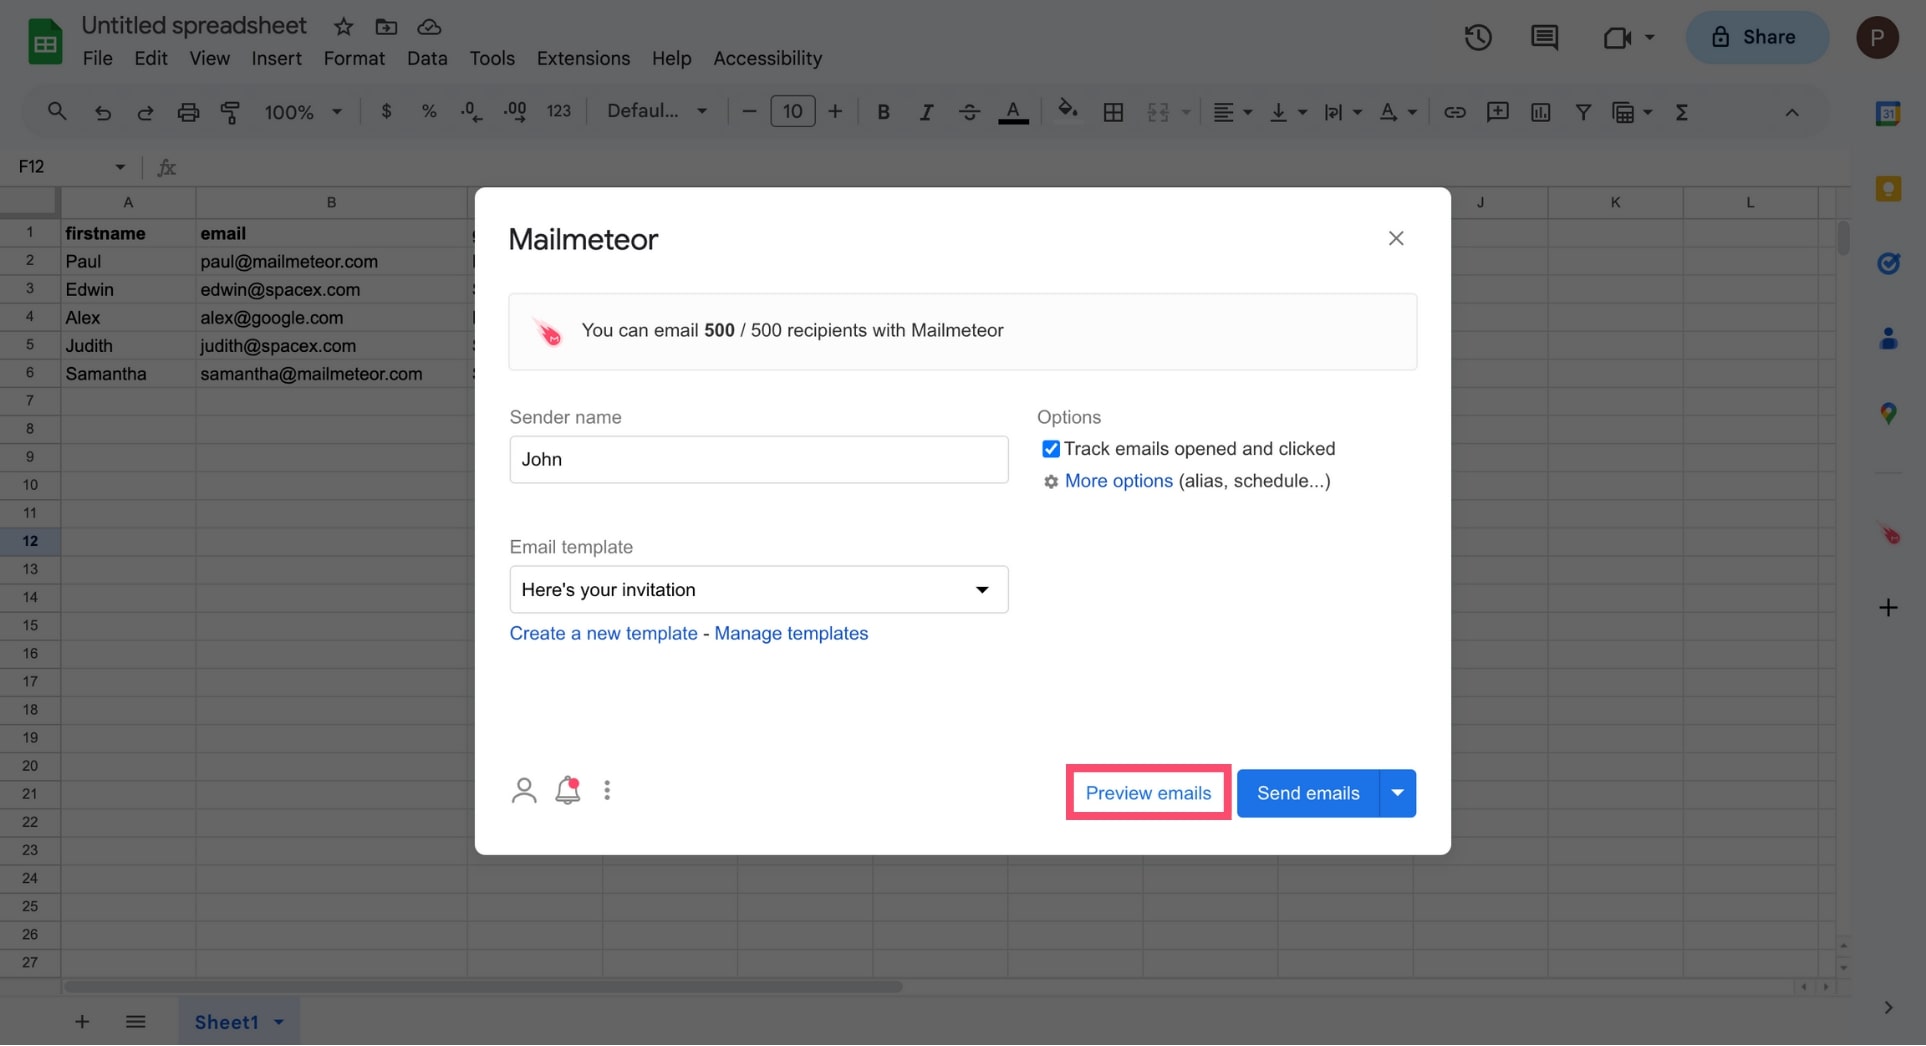Image resolution: width=1926 pixels, height=1046 pixels.
Task: Open the Insert menu
Action: coord(276,58)
